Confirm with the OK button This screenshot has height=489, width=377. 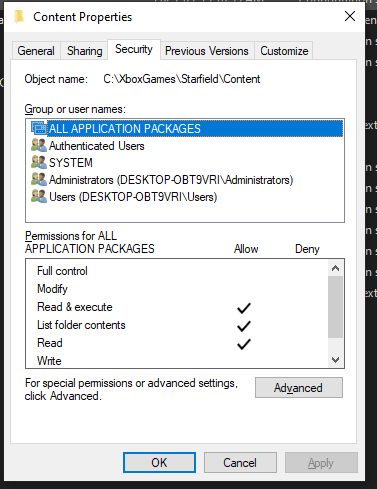pos(159,463)
